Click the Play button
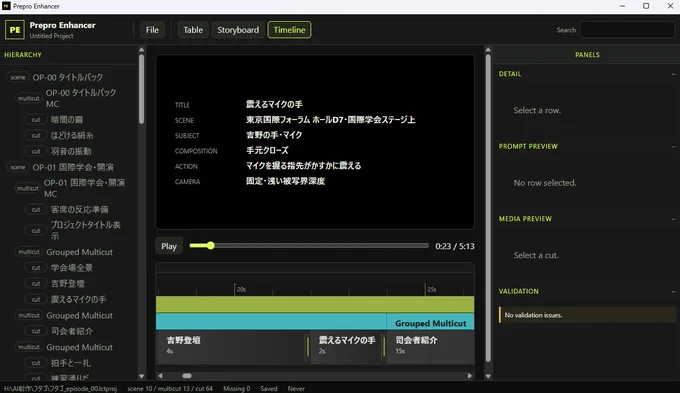The height and width of the screenshot is (393, 680). [169, 246]
